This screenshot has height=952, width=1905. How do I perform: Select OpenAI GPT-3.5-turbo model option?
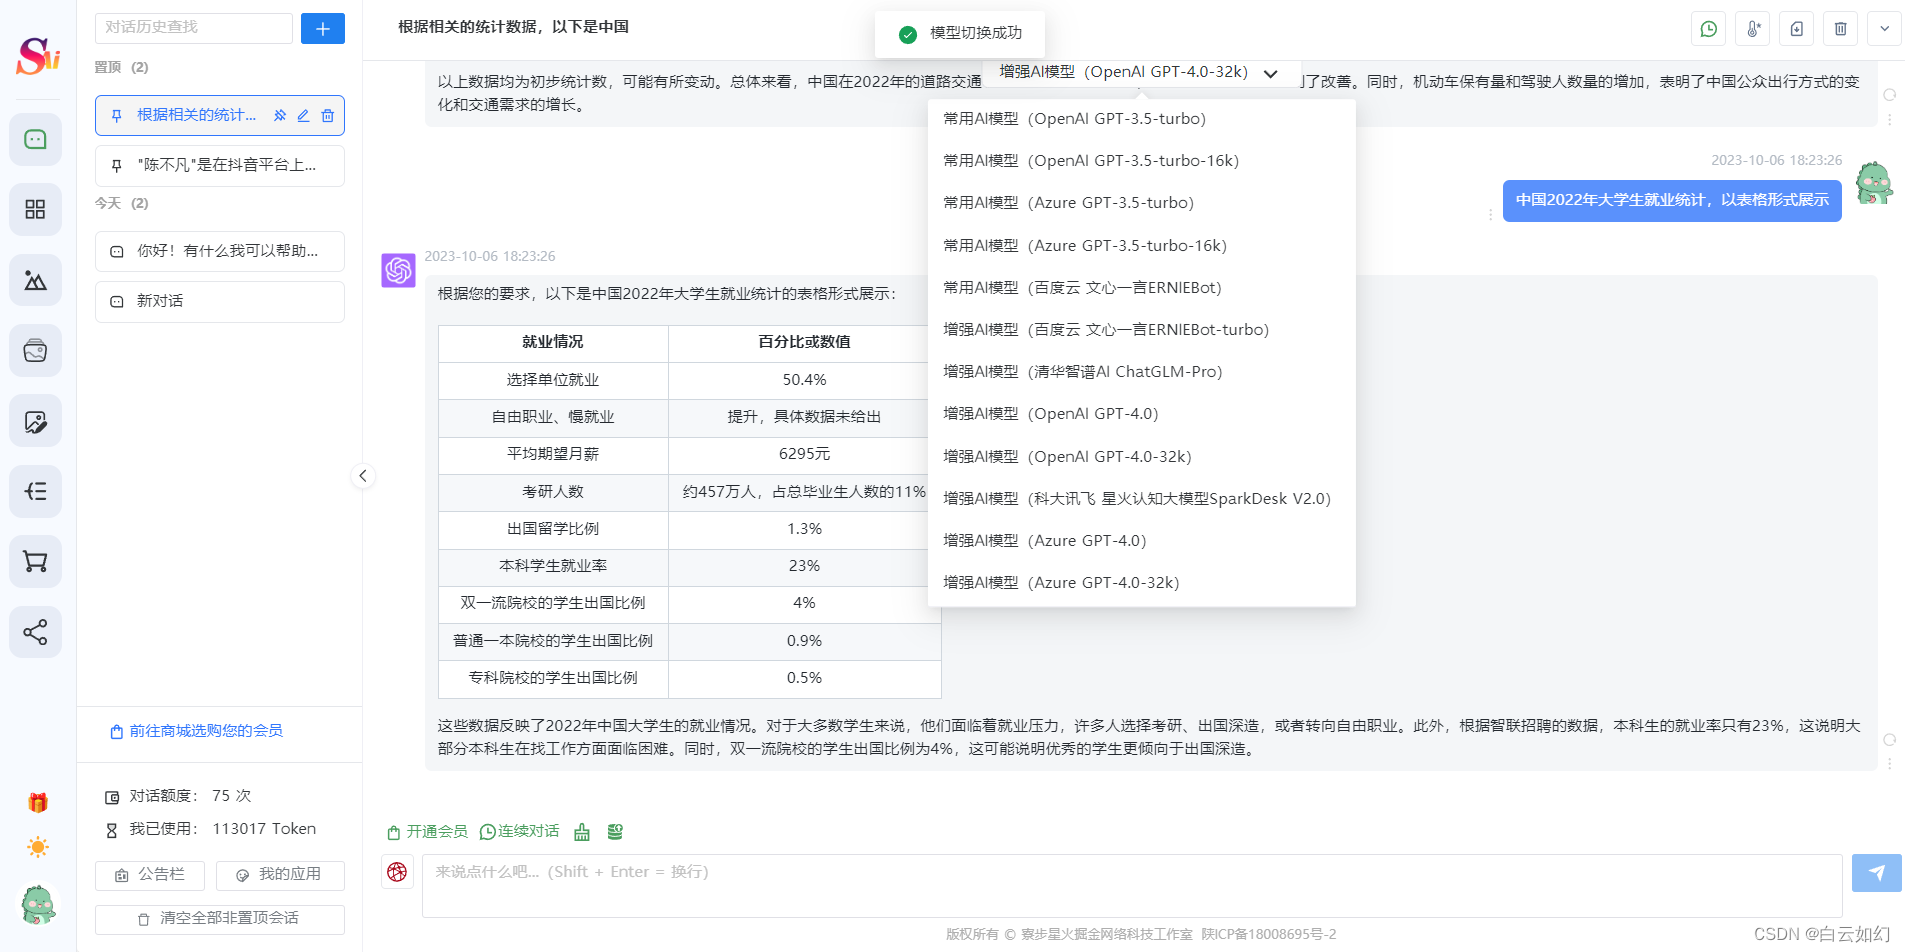pos(1142,119)
